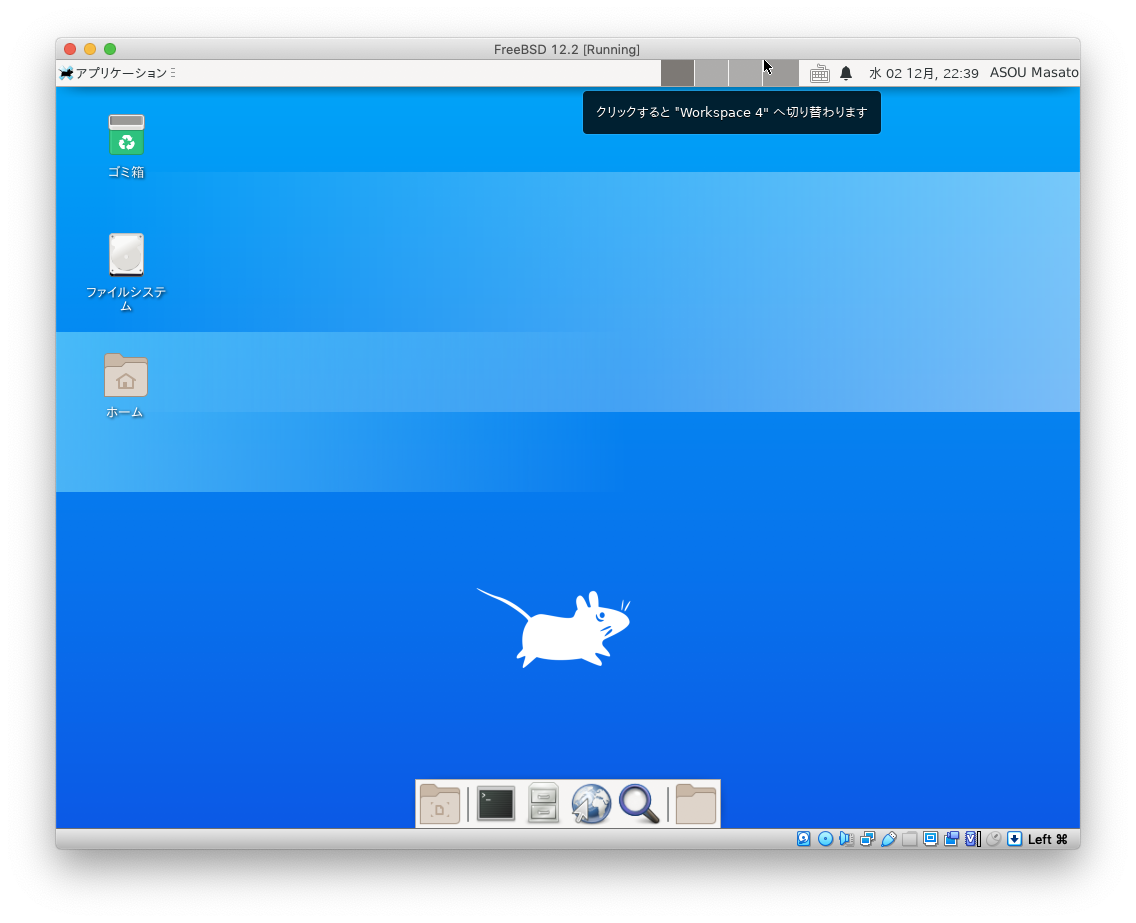Click VirtualBox CPU virtualization indicator
The image size is (1136, 923).
pos(973,839)
